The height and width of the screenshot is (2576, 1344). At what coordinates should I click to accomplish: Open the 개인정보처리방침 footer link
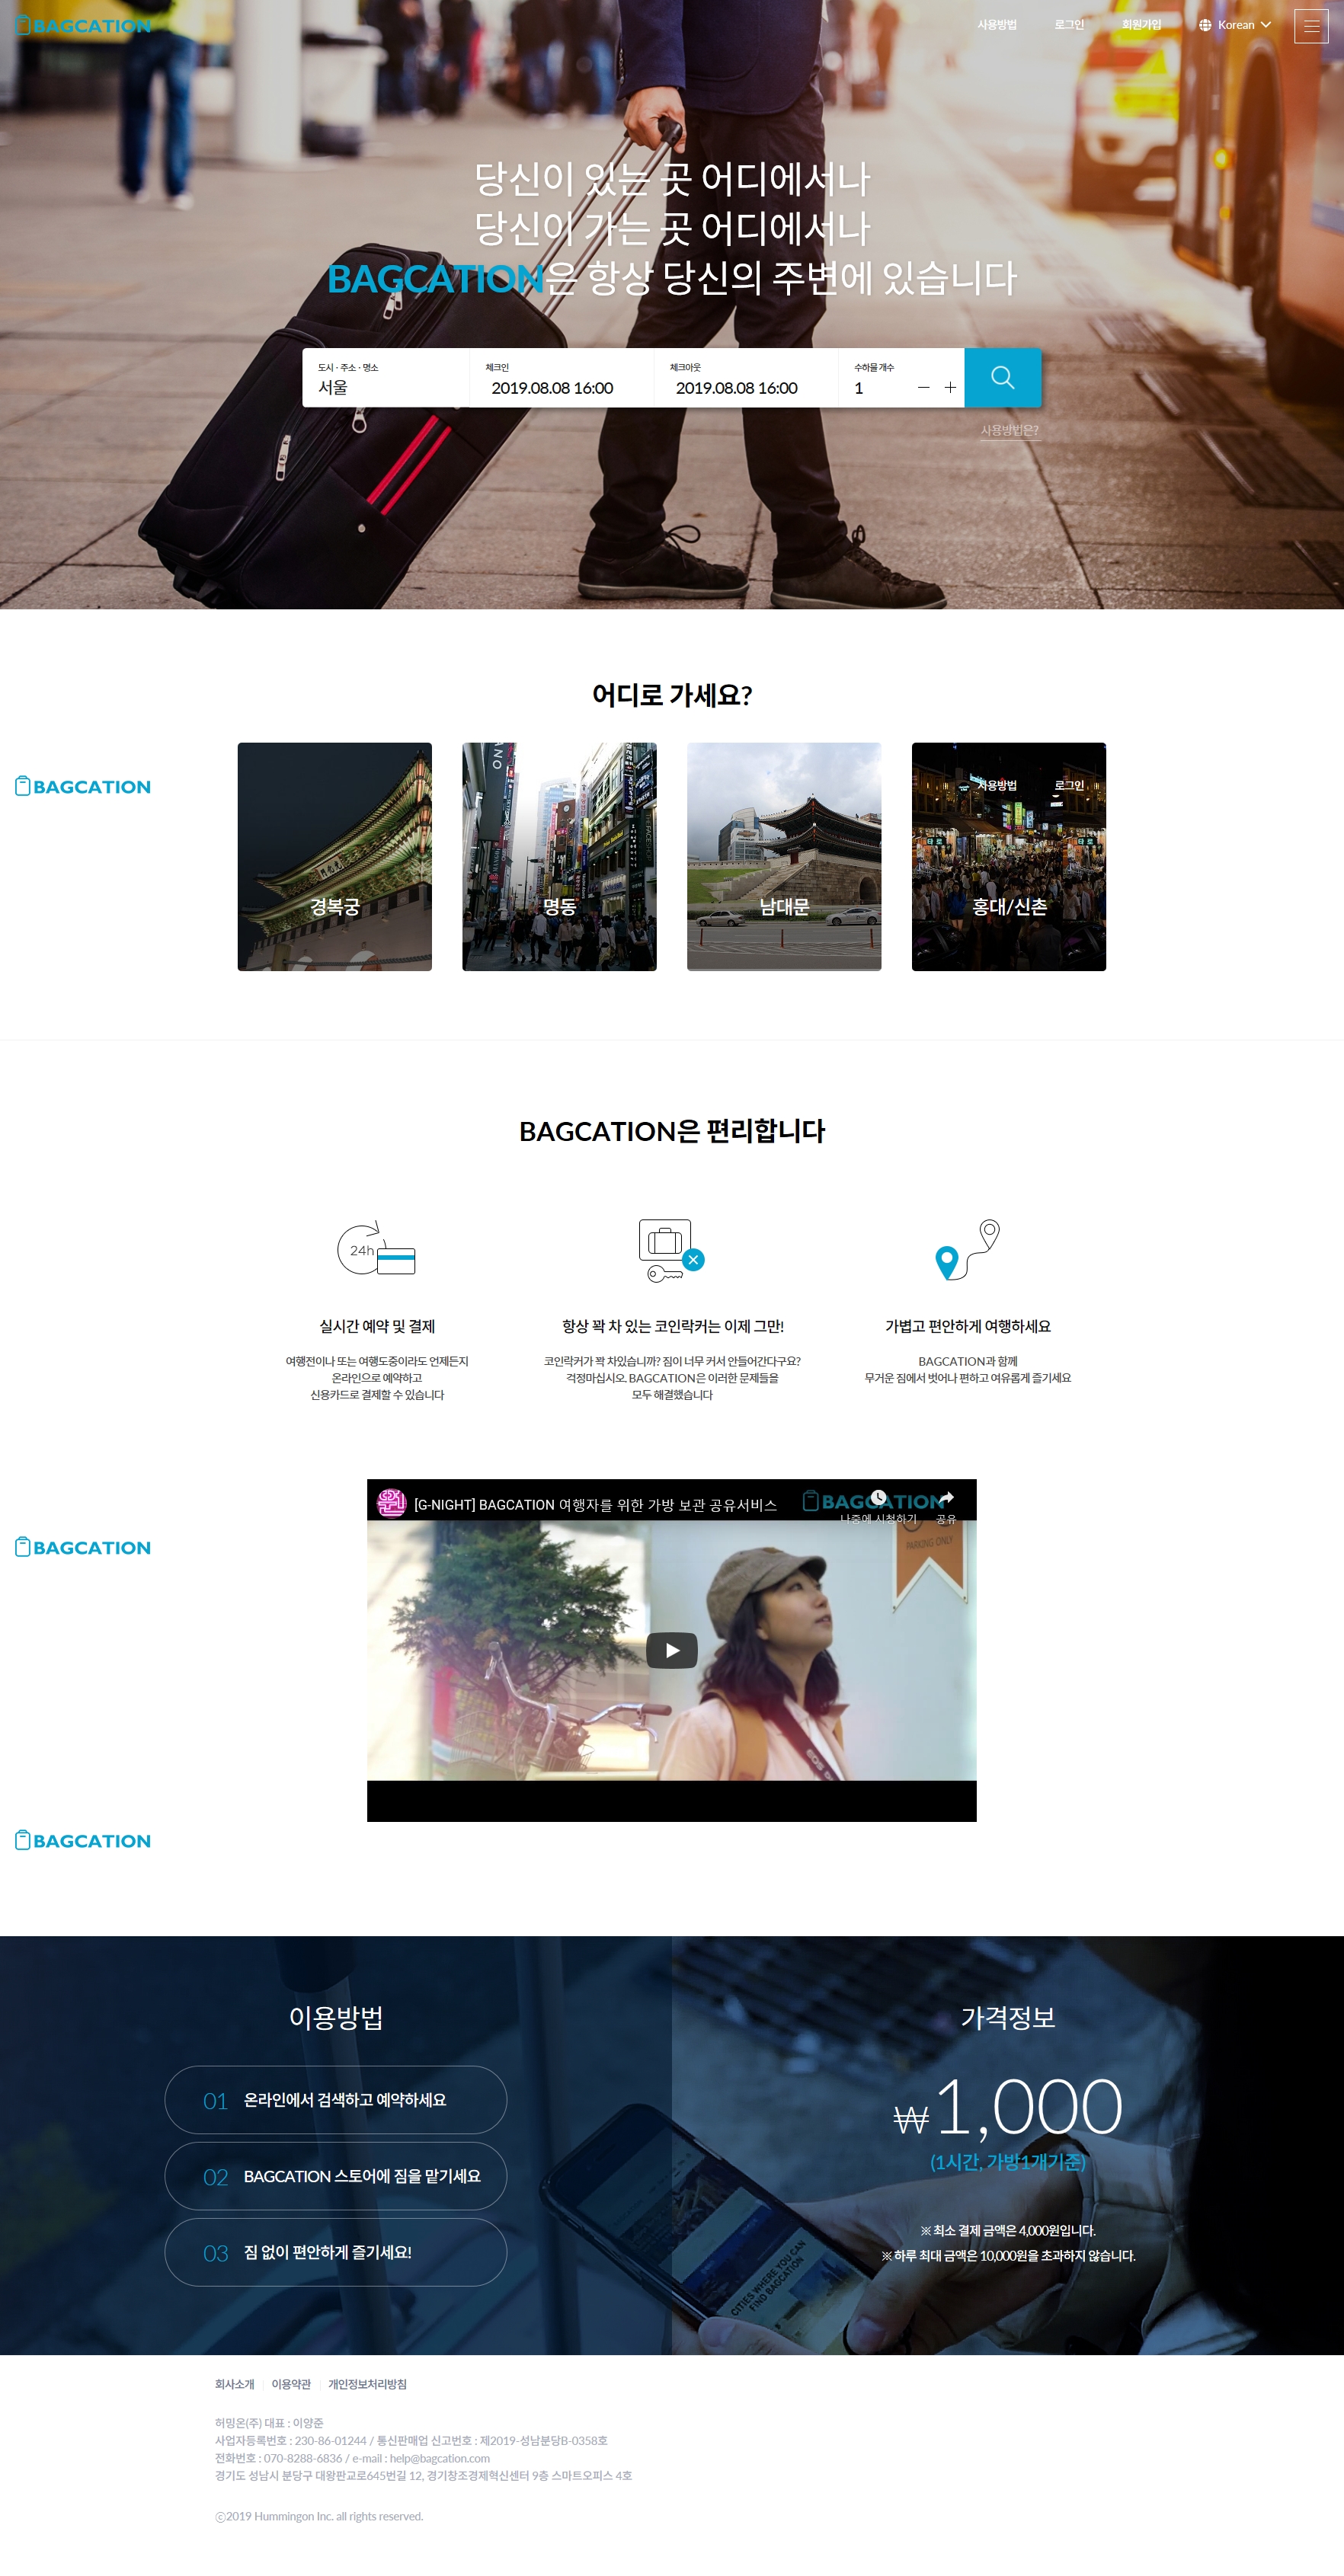pos(367,2384)
